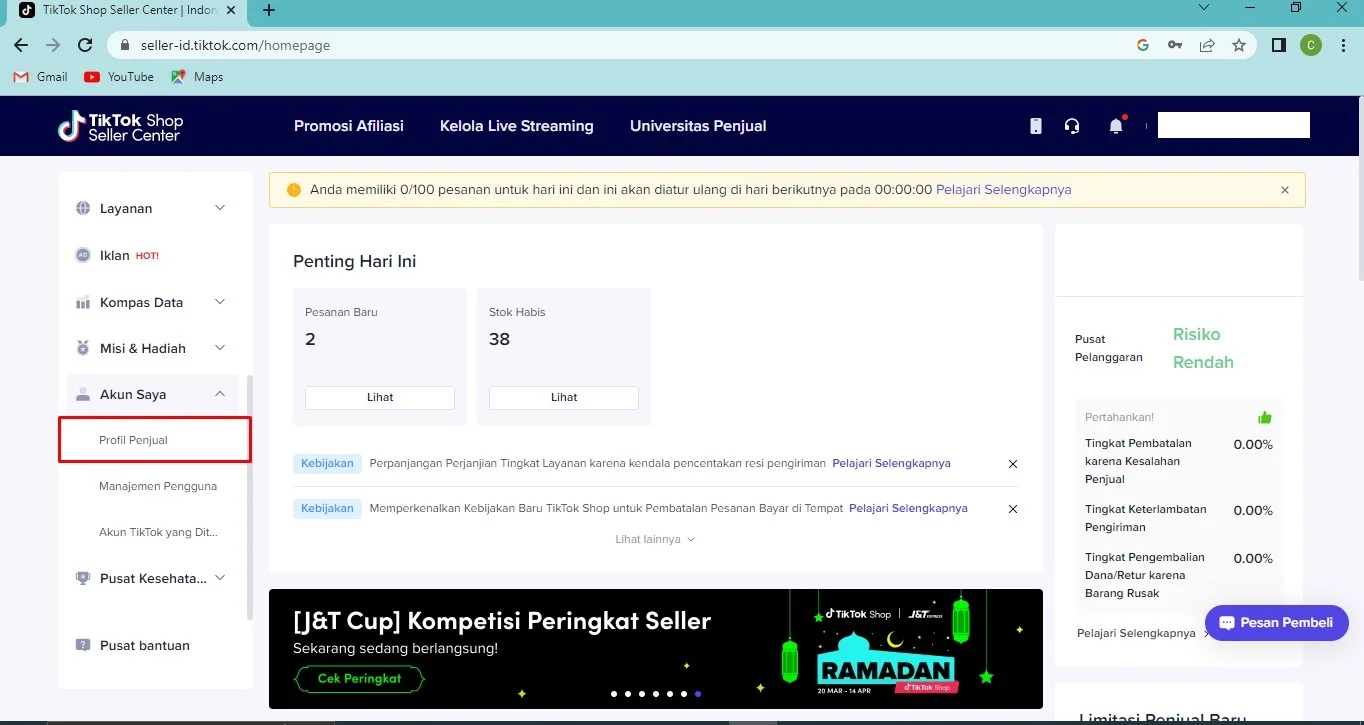This screenshot has height=725, width=1364.
Task: Click the Layanan globe icon
Action: click(x=83, y=208)
